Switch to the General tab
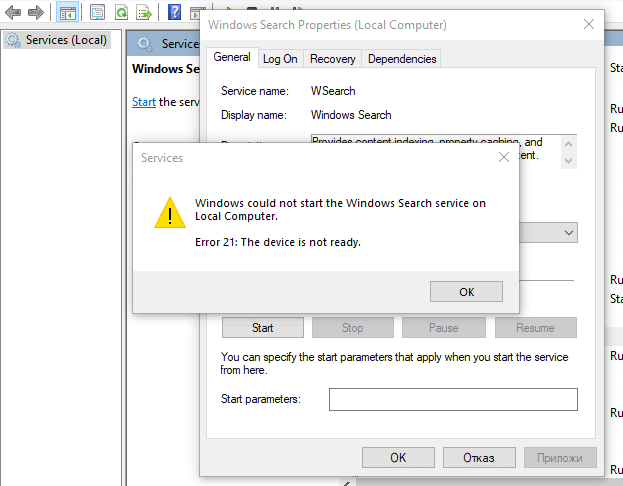 232,57
